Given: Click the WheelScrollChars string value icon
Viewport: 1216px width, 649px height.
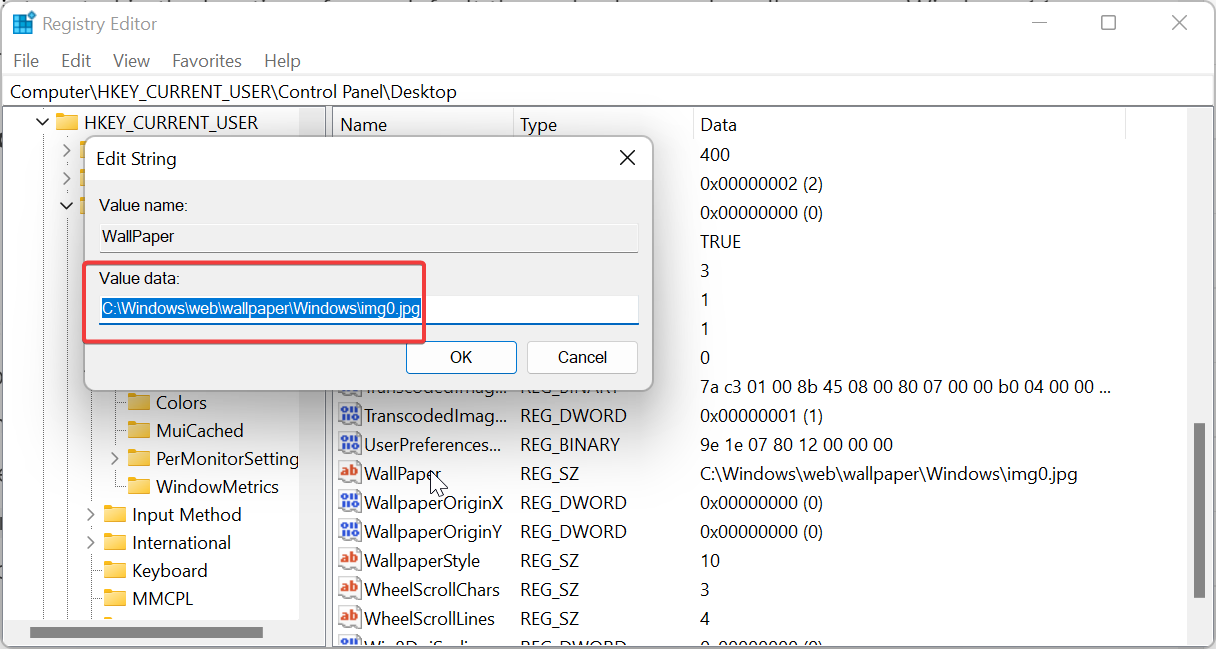Looking at the screenshot, I should click(x=348, y=589).
